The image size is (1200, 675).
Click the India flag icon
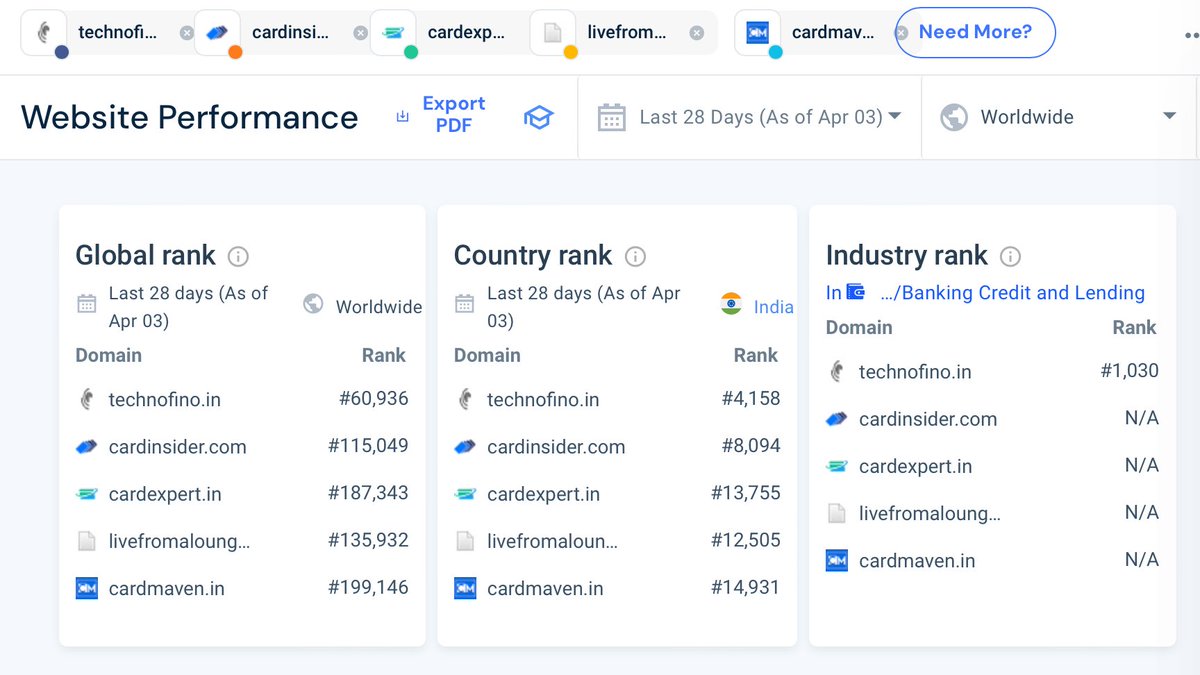point(731,303)
